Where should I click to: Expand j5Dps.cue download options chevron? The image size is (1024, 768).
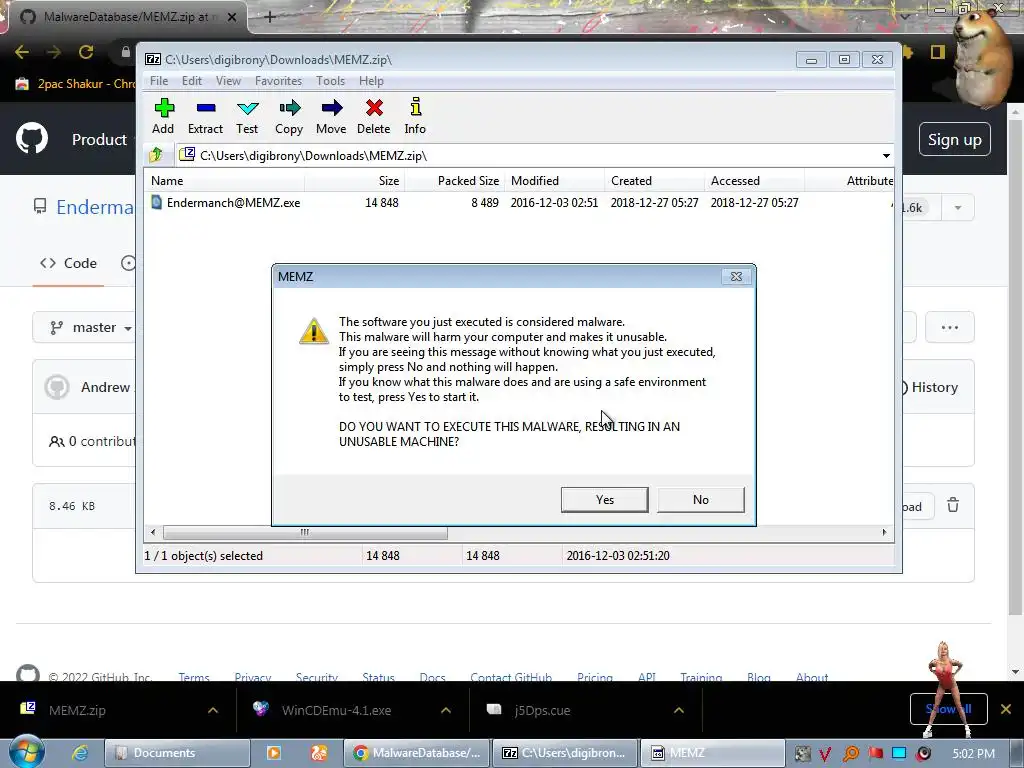679,710
